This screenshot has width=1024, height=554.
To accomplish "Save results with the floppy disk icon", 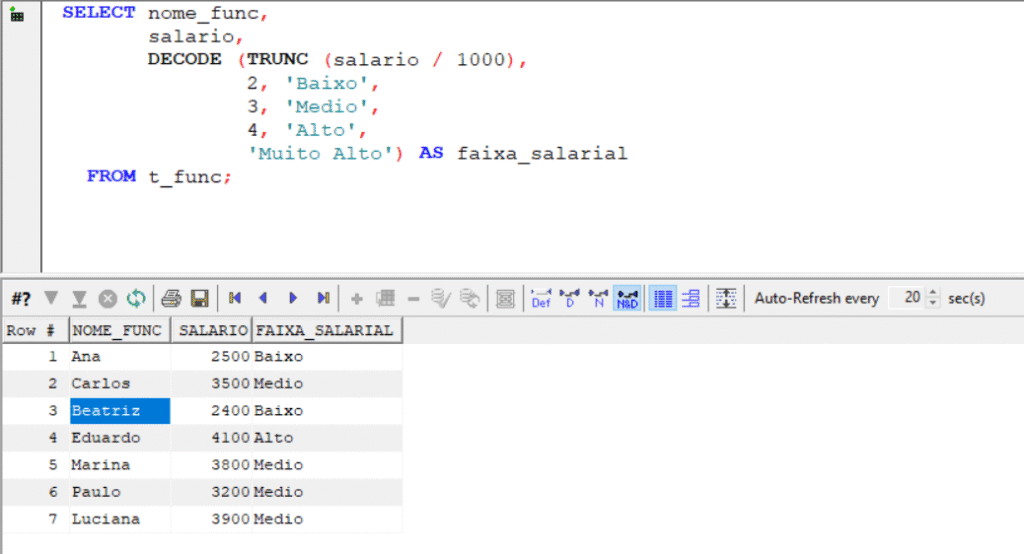I will coord(199,298).
